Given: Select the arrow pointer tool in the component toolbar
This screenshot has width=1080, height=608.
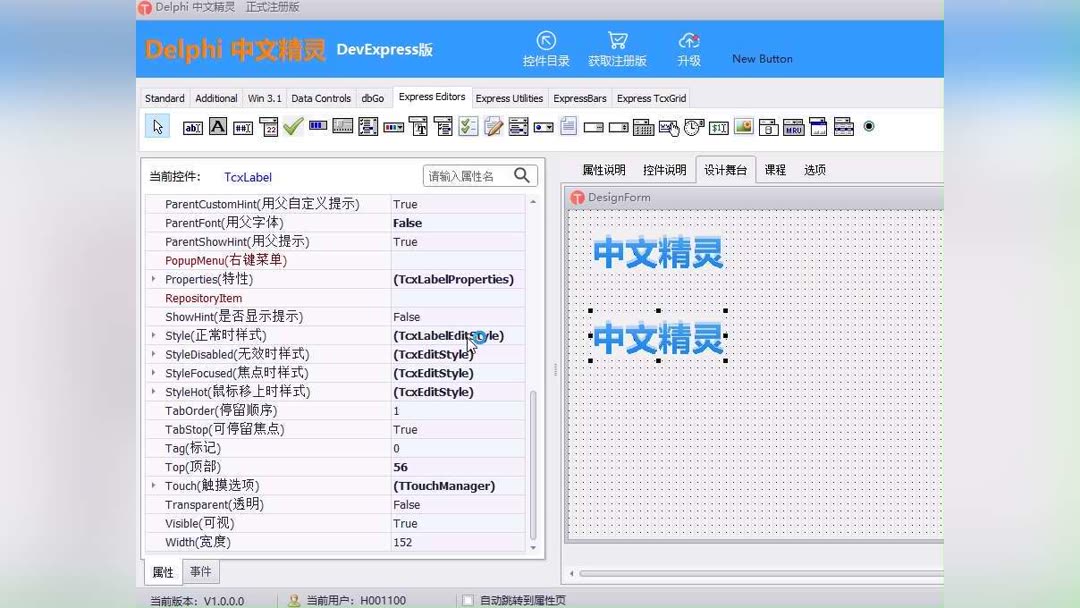Looking at the screenshot, I should tap(157, 127).
